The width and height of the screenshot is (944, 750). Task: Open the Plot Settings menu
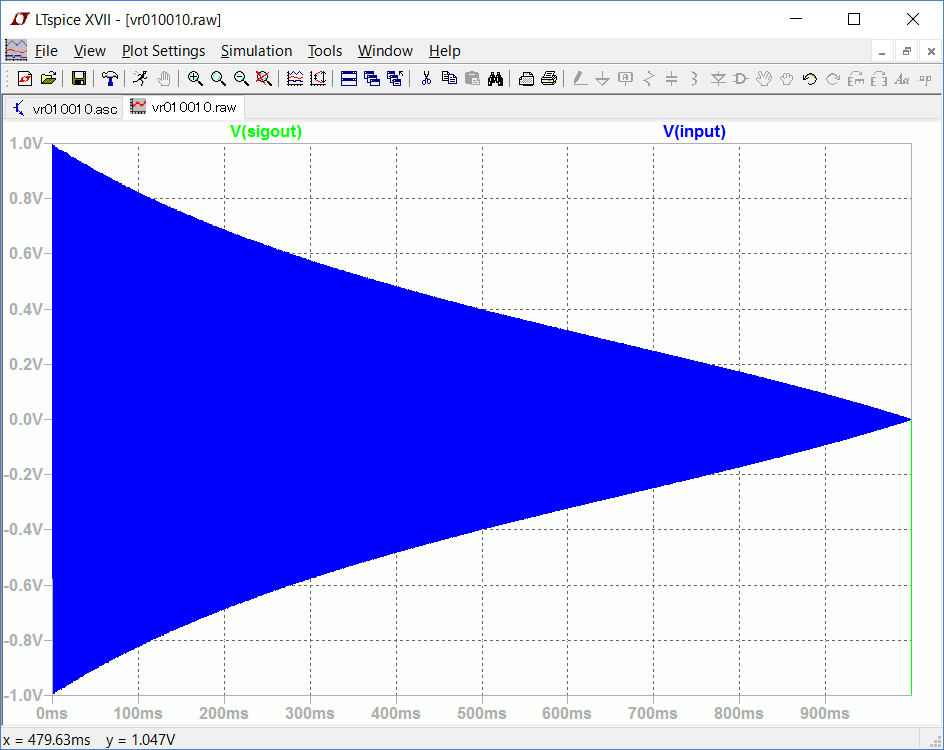point(163,51)
